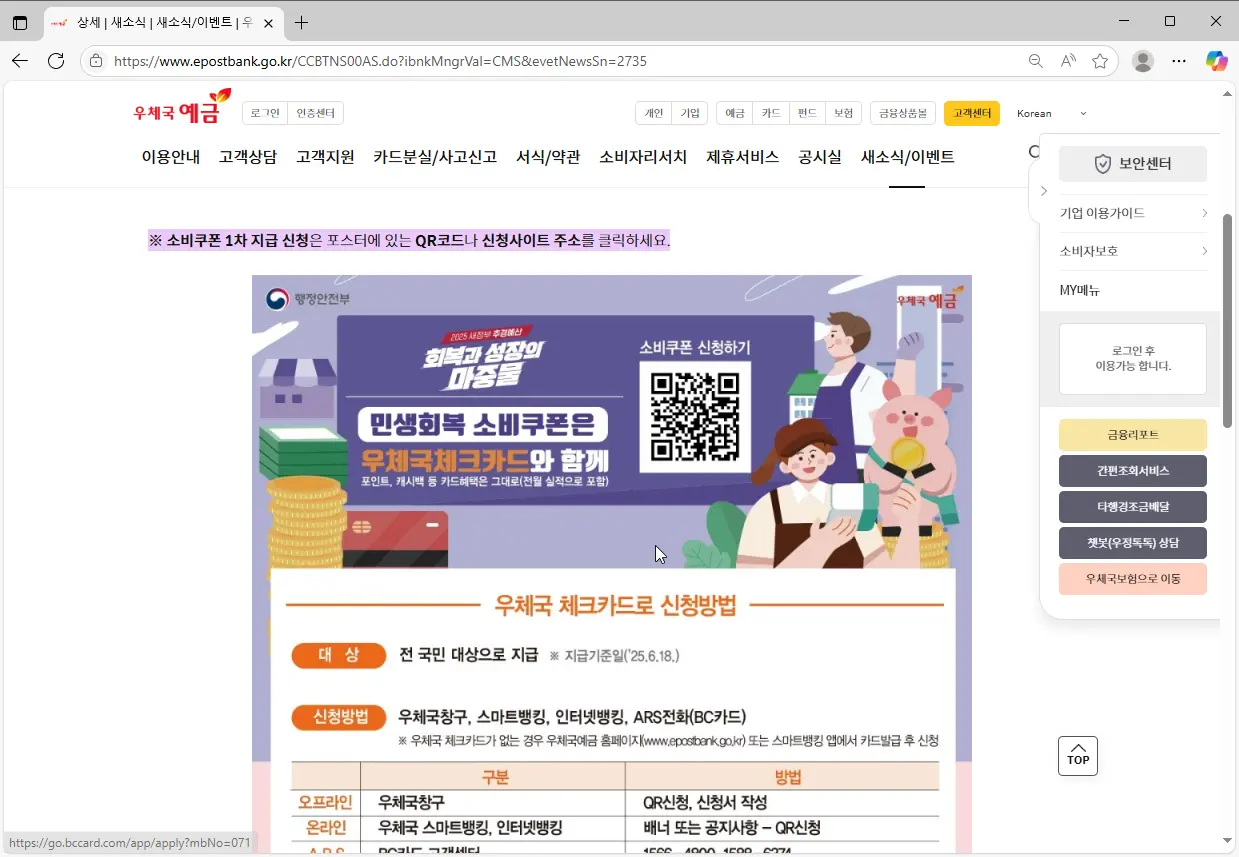Select the 카드 category button

pyautogui.click(x=771, y=113)
